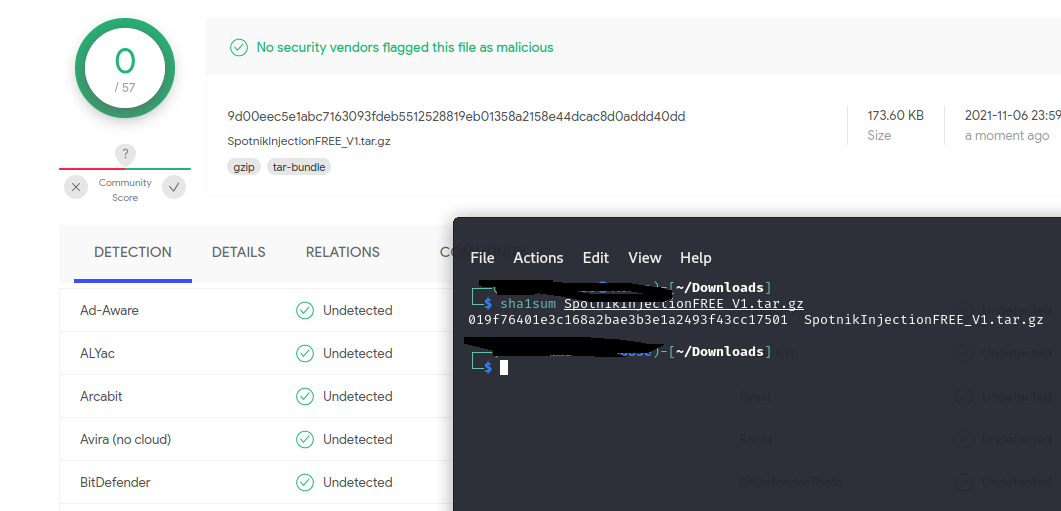1061x511 pixels.
Task: Open the DETECTION tab
Action: click(x=133, y=252)
